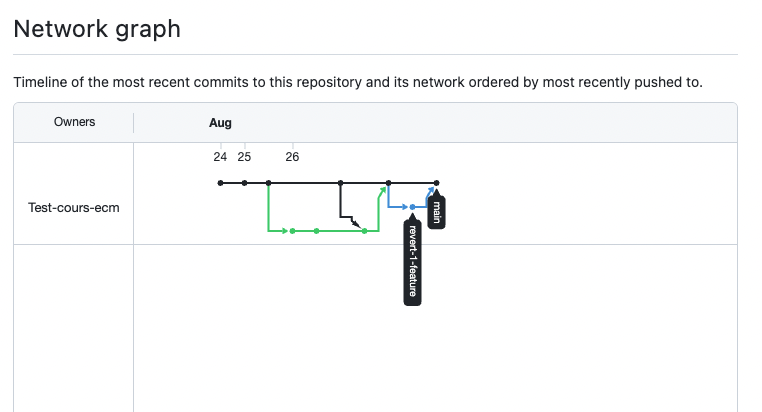Click the first black commit on Aug 24
The image size is (762, 412).
220,183
